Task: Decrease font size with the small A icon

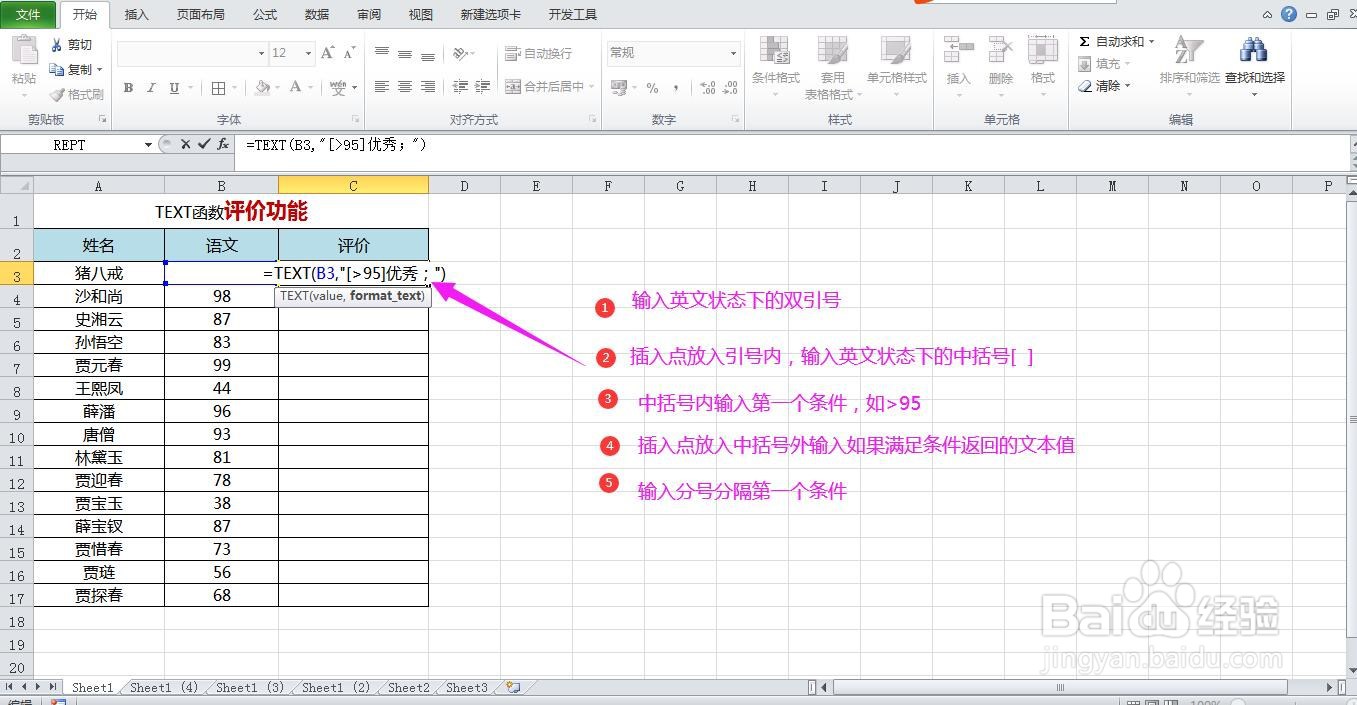Action: (350, 53)
